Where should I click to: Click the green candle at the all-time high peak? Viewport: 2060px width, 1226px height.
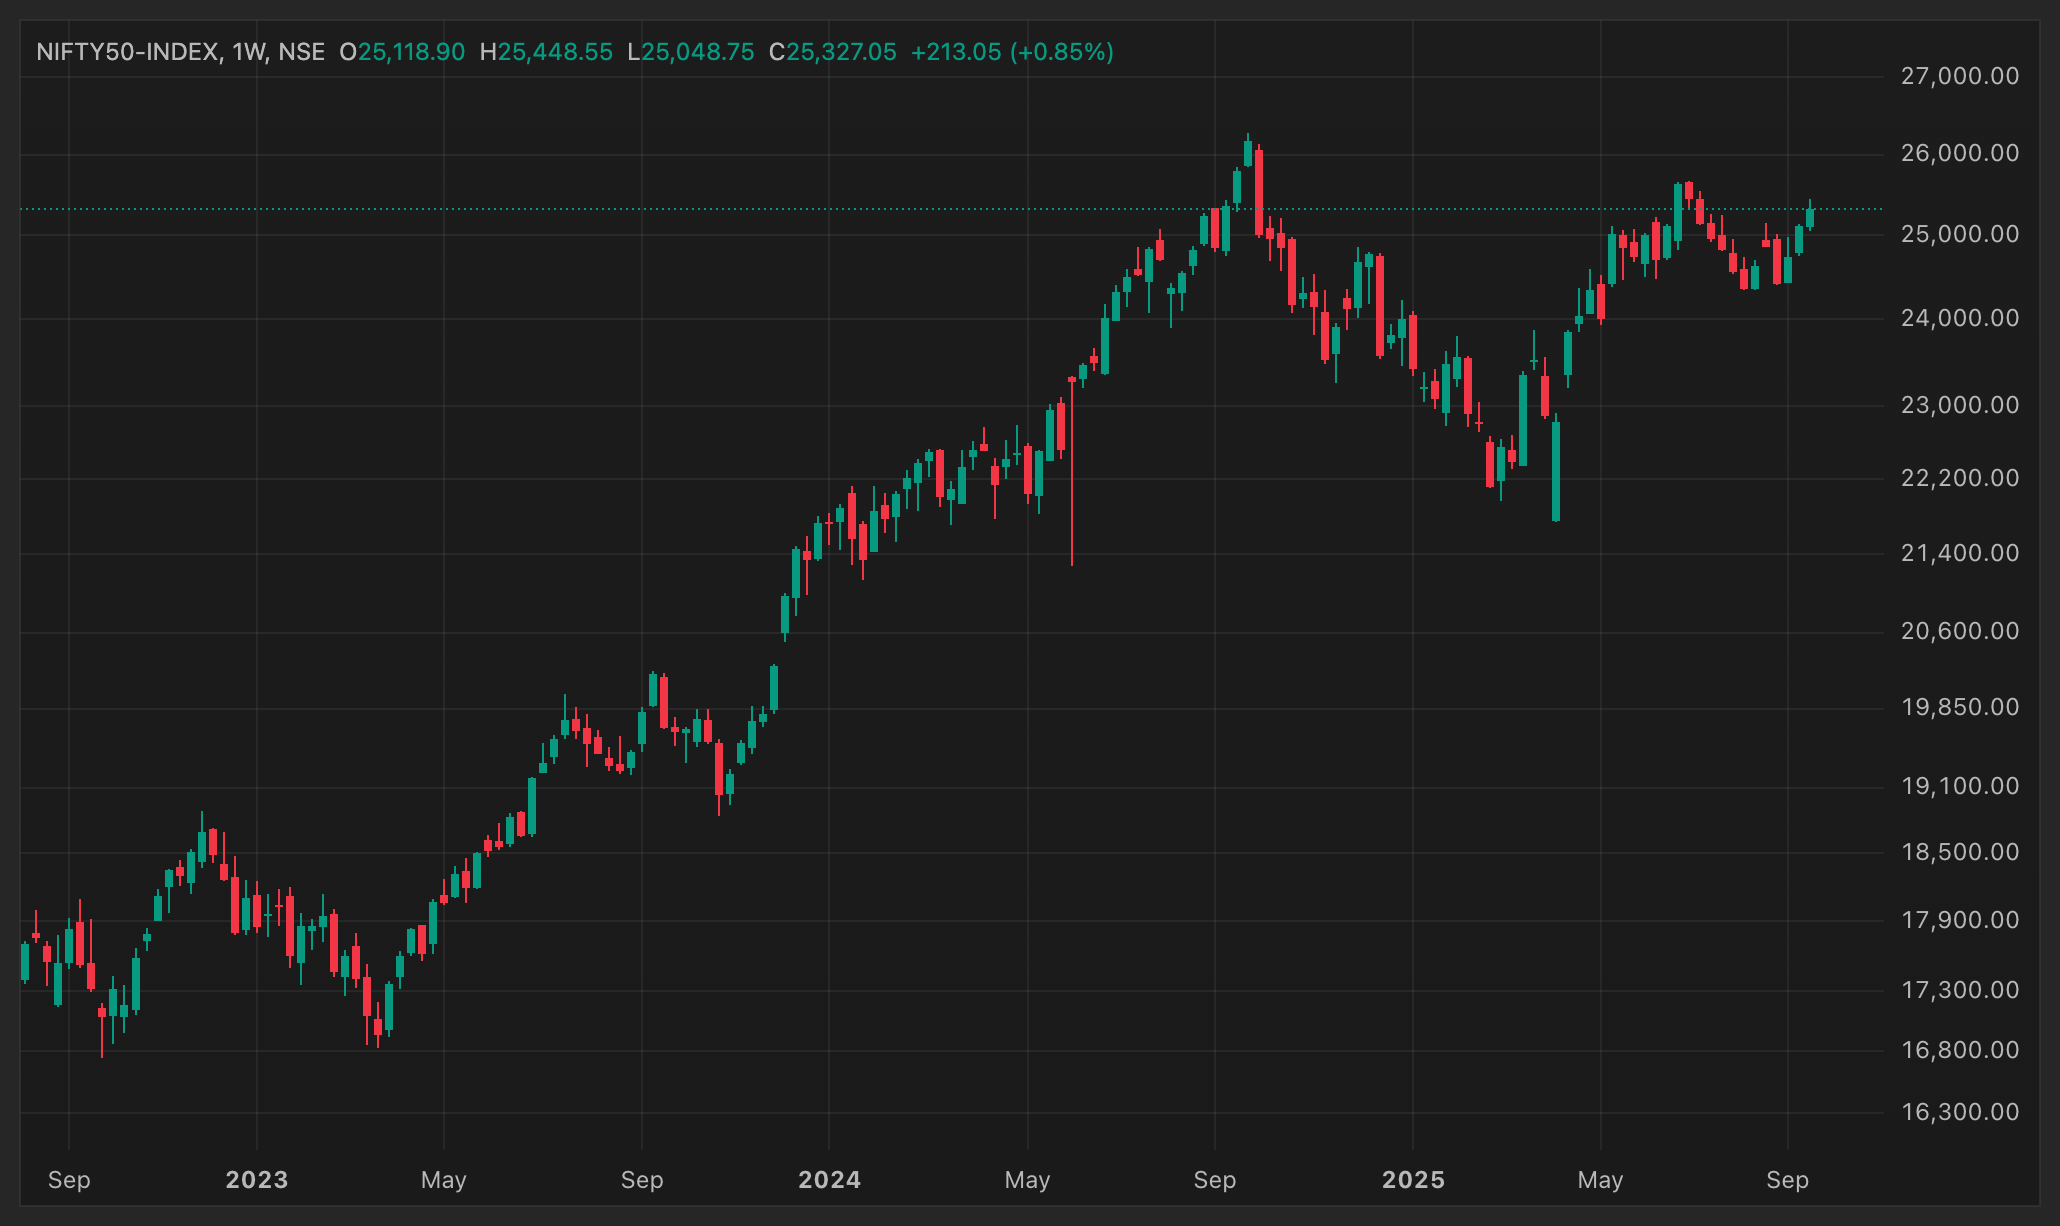coord(1248,152)
